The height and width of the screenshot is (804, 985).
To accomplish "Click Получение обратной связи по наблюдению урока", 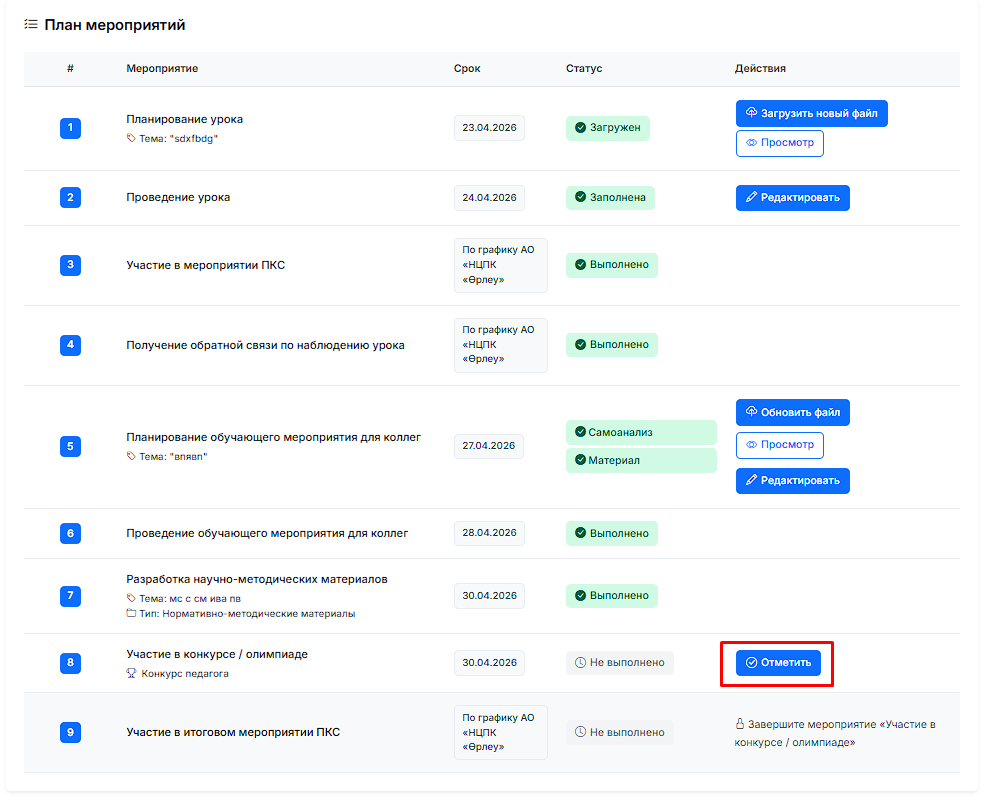I will [265, 345].
